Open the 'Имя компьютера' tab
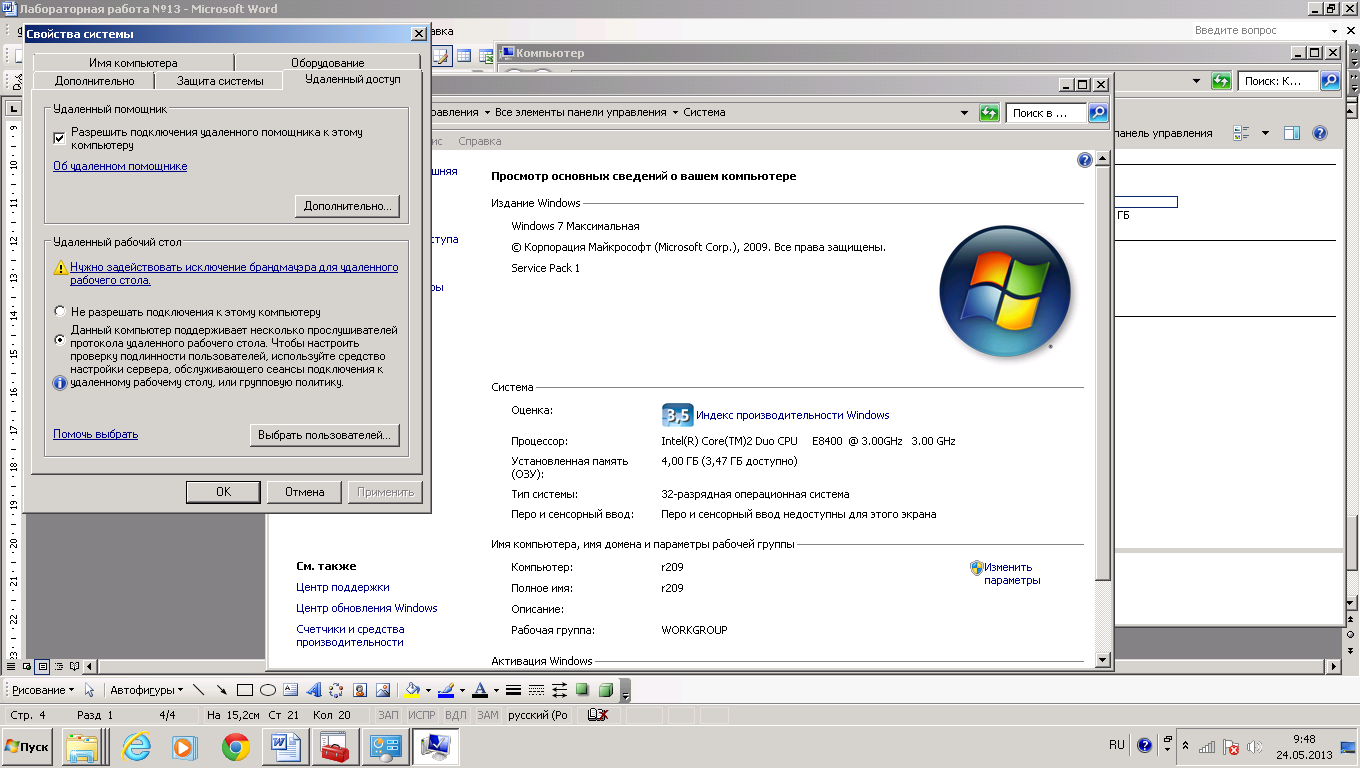The width and height of the screenshot is (1360, 768). click(133, 63)
